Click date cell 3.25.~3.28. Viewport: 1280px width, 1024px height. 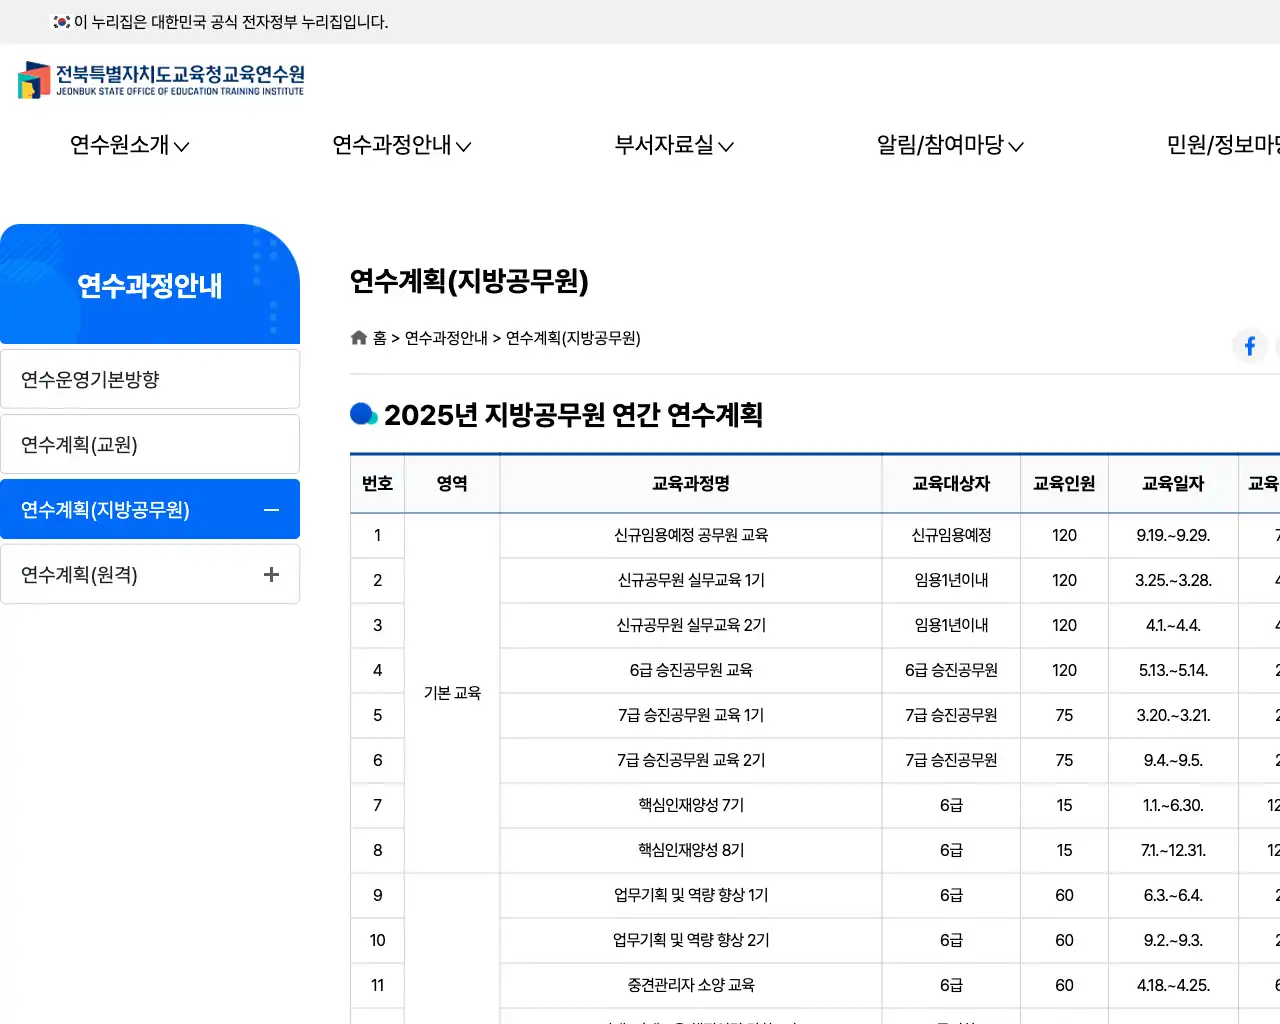[1173, 580]
